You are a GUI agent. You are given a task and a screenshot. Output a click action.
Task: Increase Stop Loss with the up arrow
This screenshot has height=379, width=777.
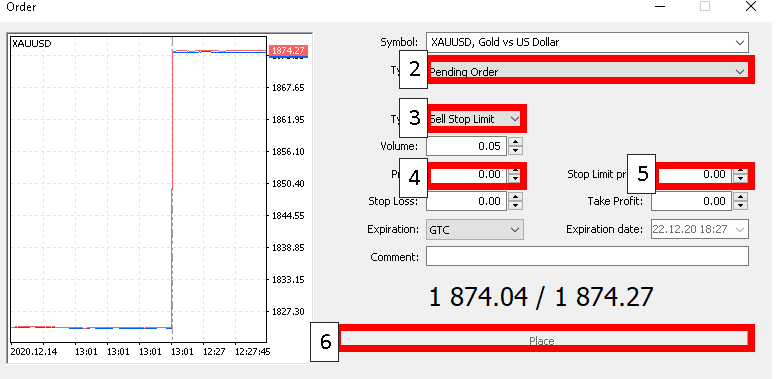pos(516,197)
